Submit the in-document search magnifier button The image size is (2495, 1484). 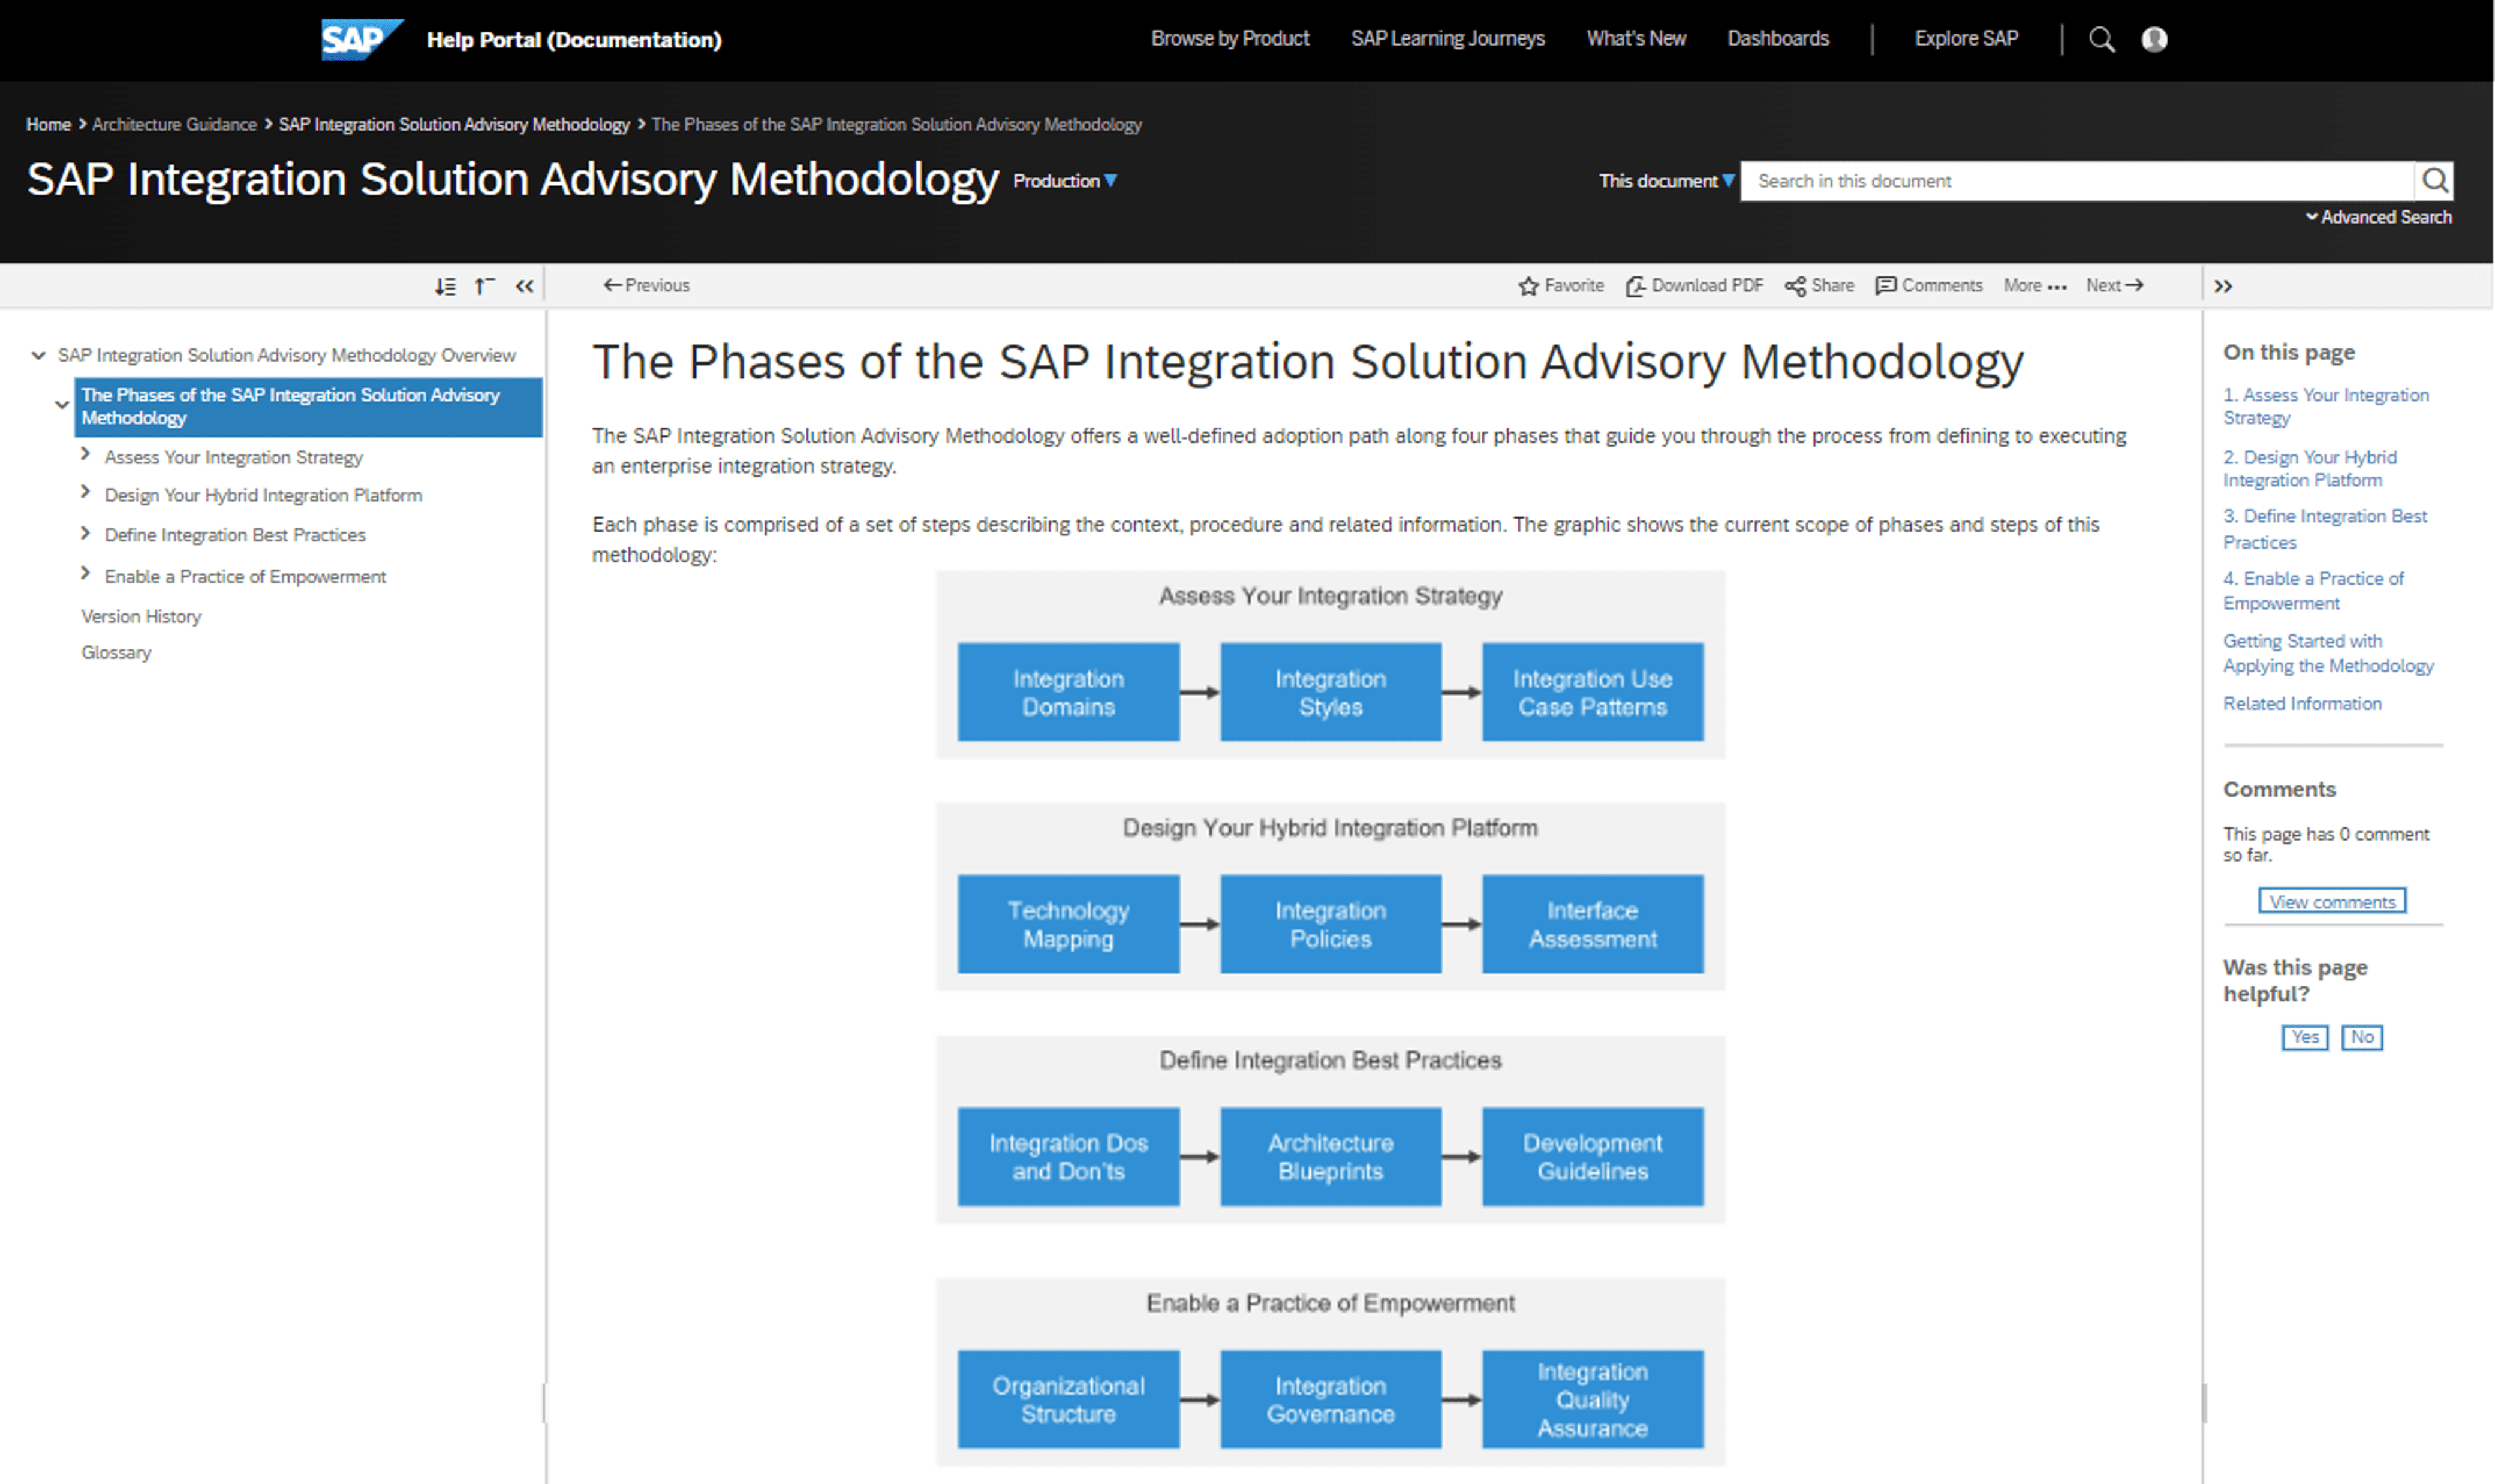point(2434,181)
